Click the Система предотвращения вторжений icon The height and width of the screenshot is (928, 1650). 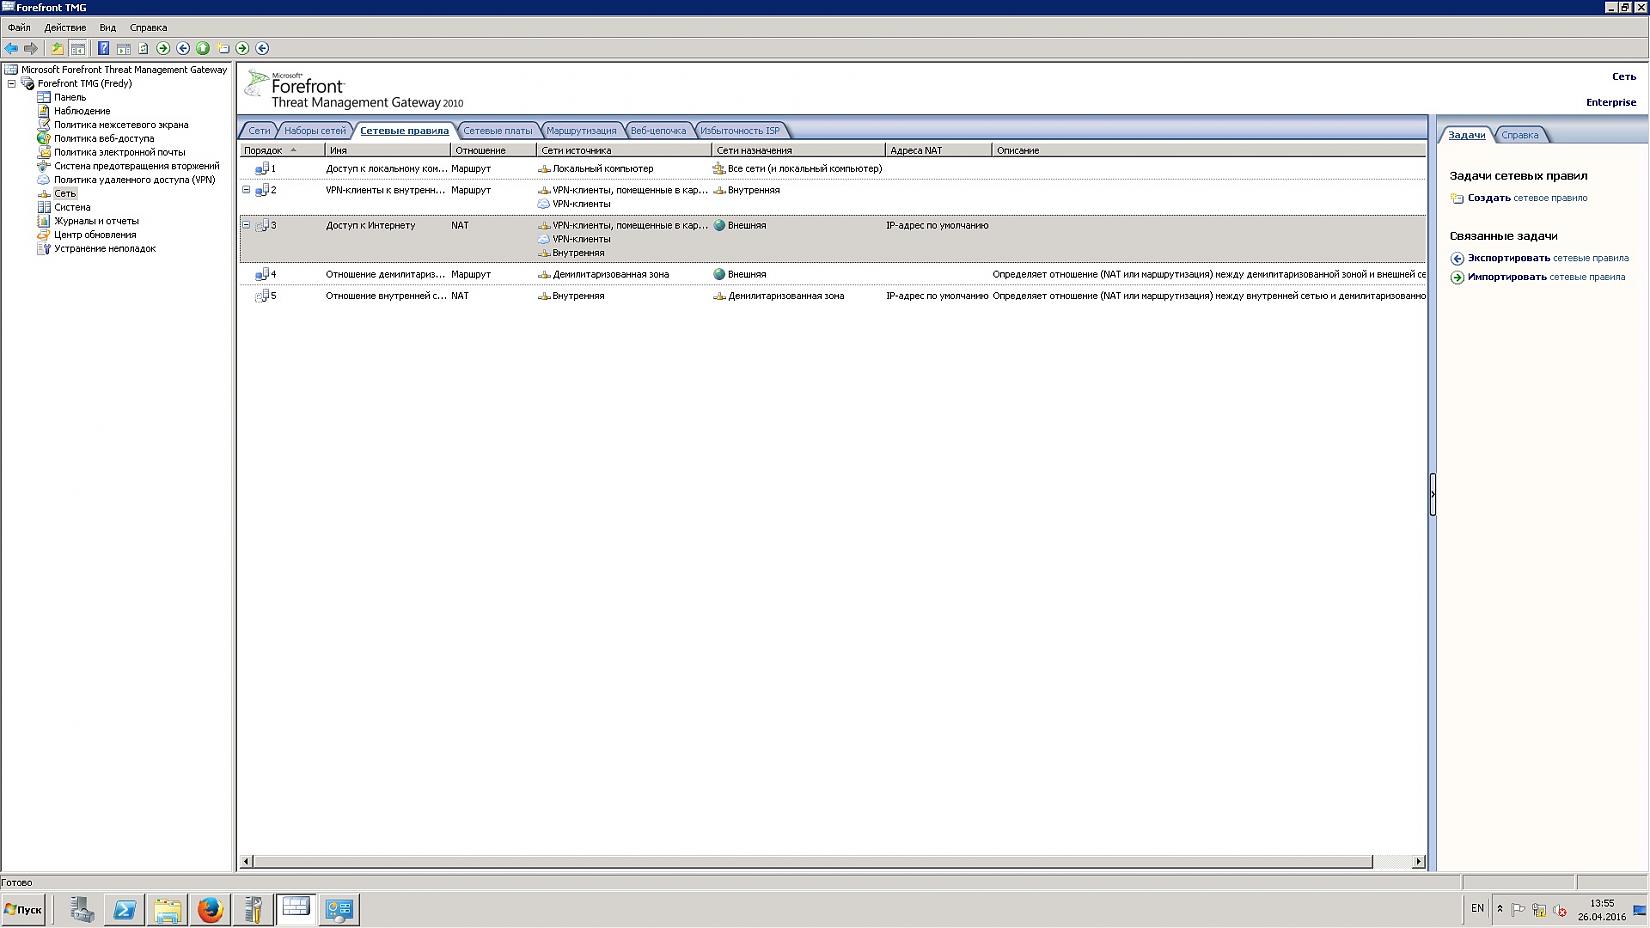coord(44,166)
